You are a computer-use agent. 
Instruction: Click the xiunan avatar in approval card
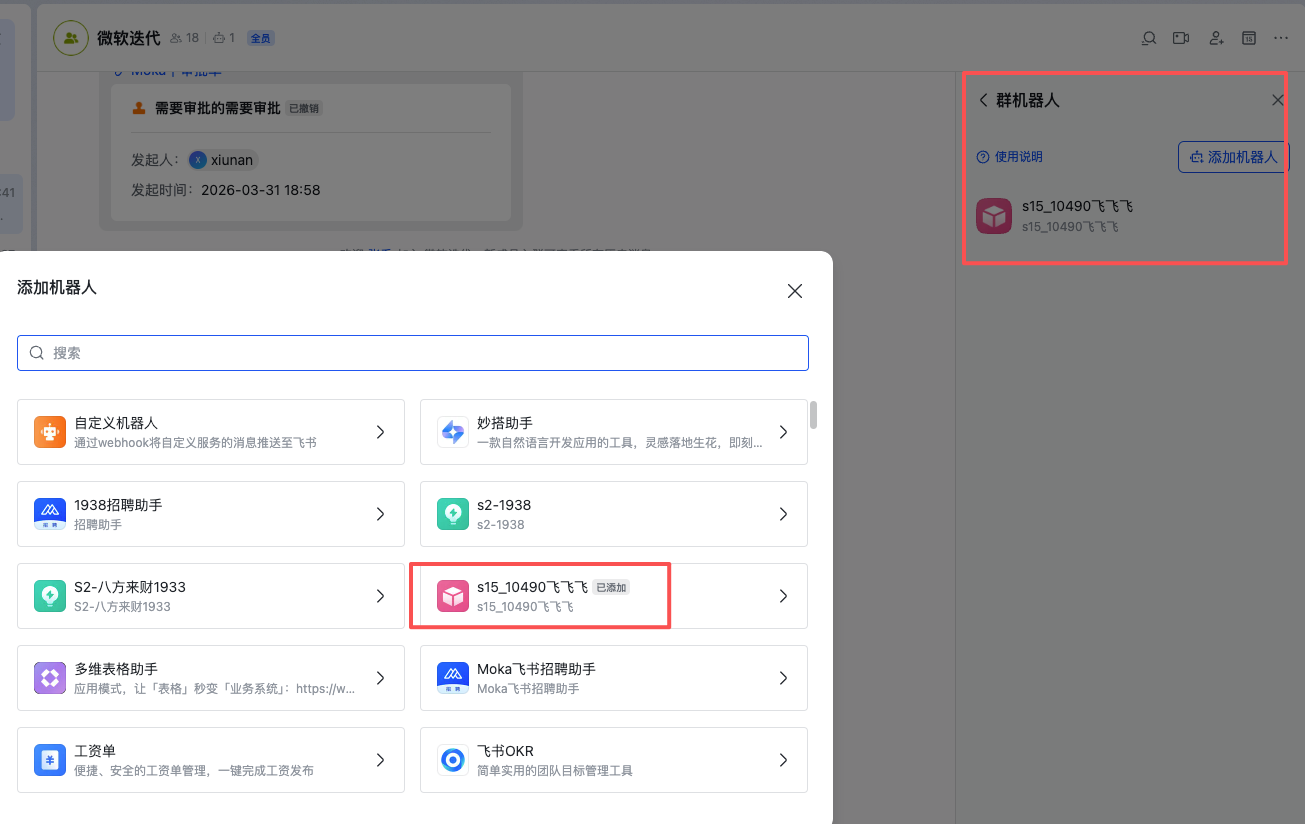tap(198, 160)
